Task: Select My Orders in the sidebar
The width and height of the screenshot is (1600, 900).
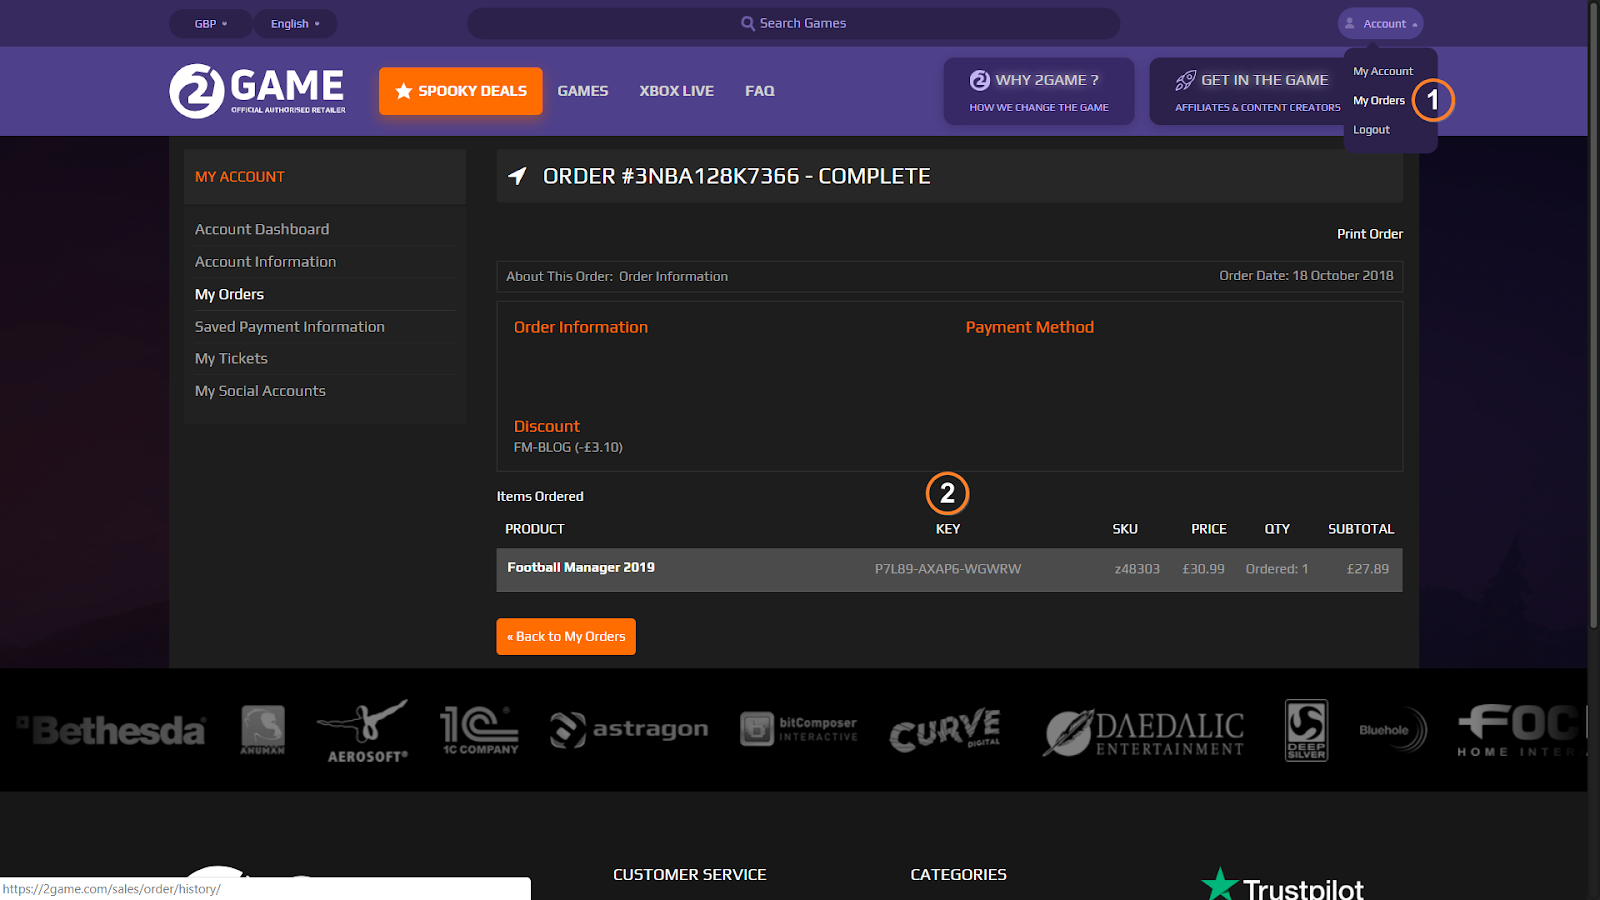Action: tap(229, 294)
